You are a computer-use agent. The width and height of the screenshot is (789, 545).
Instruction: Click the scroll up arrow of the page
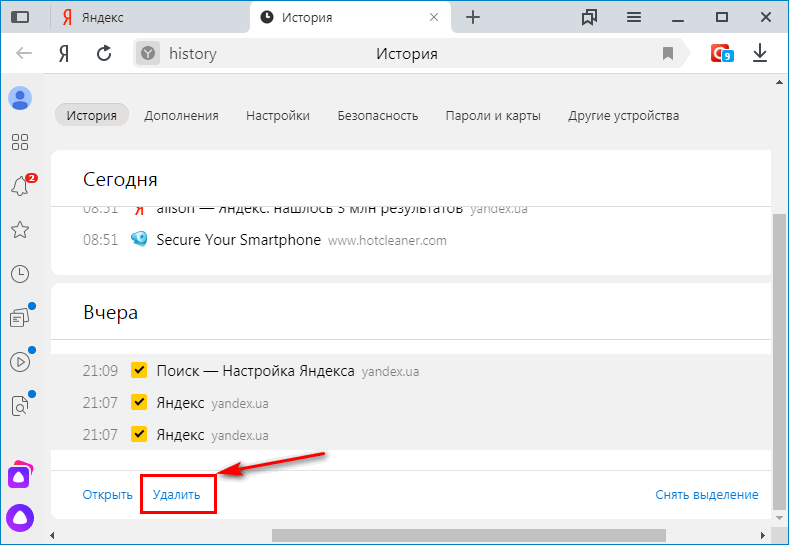tap(779, 83)
